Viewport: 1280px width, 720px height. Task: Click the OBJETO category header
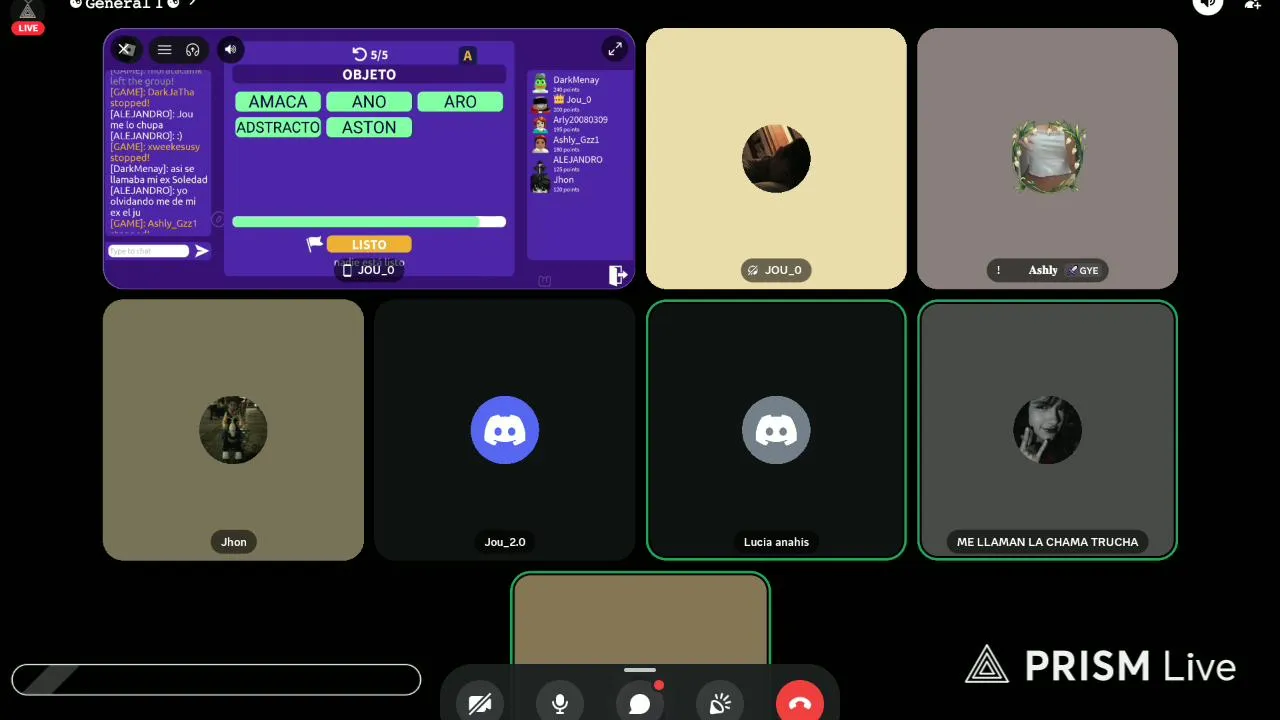tap(369, 75)
